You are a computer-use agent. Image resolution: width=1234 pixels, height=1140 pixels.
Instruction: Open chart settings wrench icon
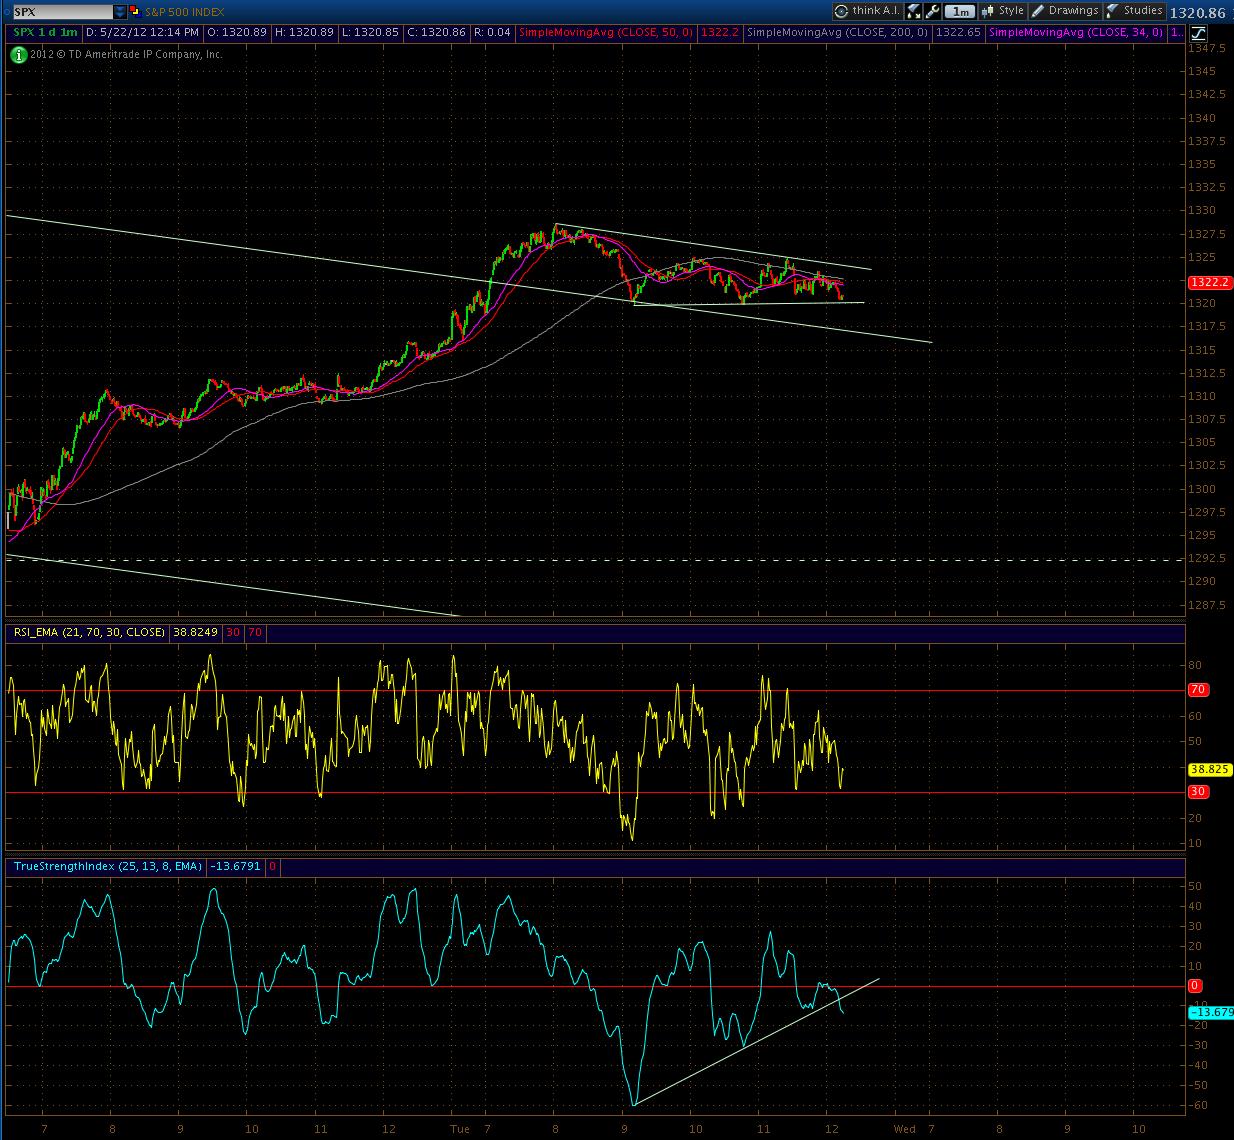[x=933, y=11]
